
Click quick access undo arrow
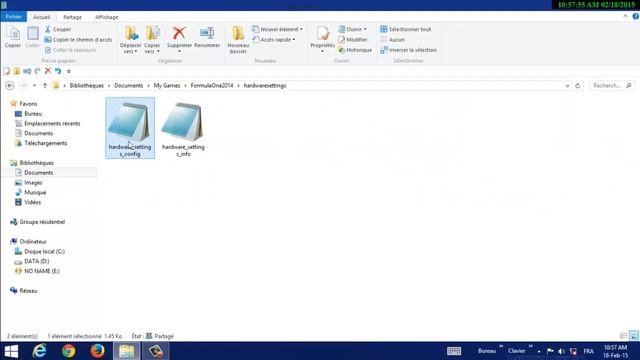(x=58, y=71)
